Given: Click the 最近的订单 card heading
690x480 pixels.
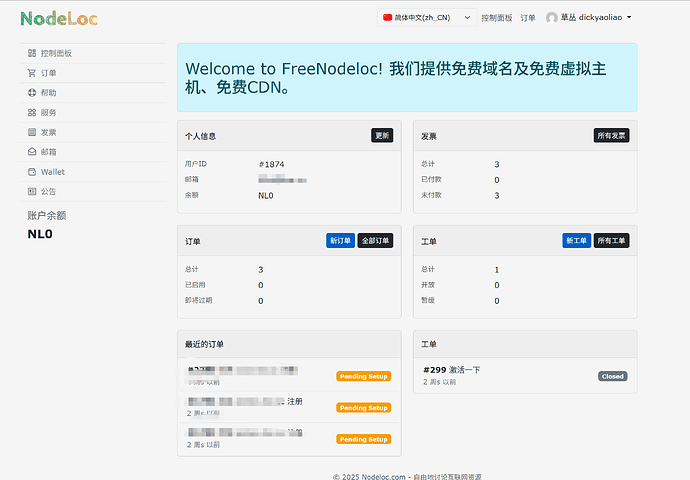Looking at the screenshot, I should pyautogui.click(x=204, y=344).
